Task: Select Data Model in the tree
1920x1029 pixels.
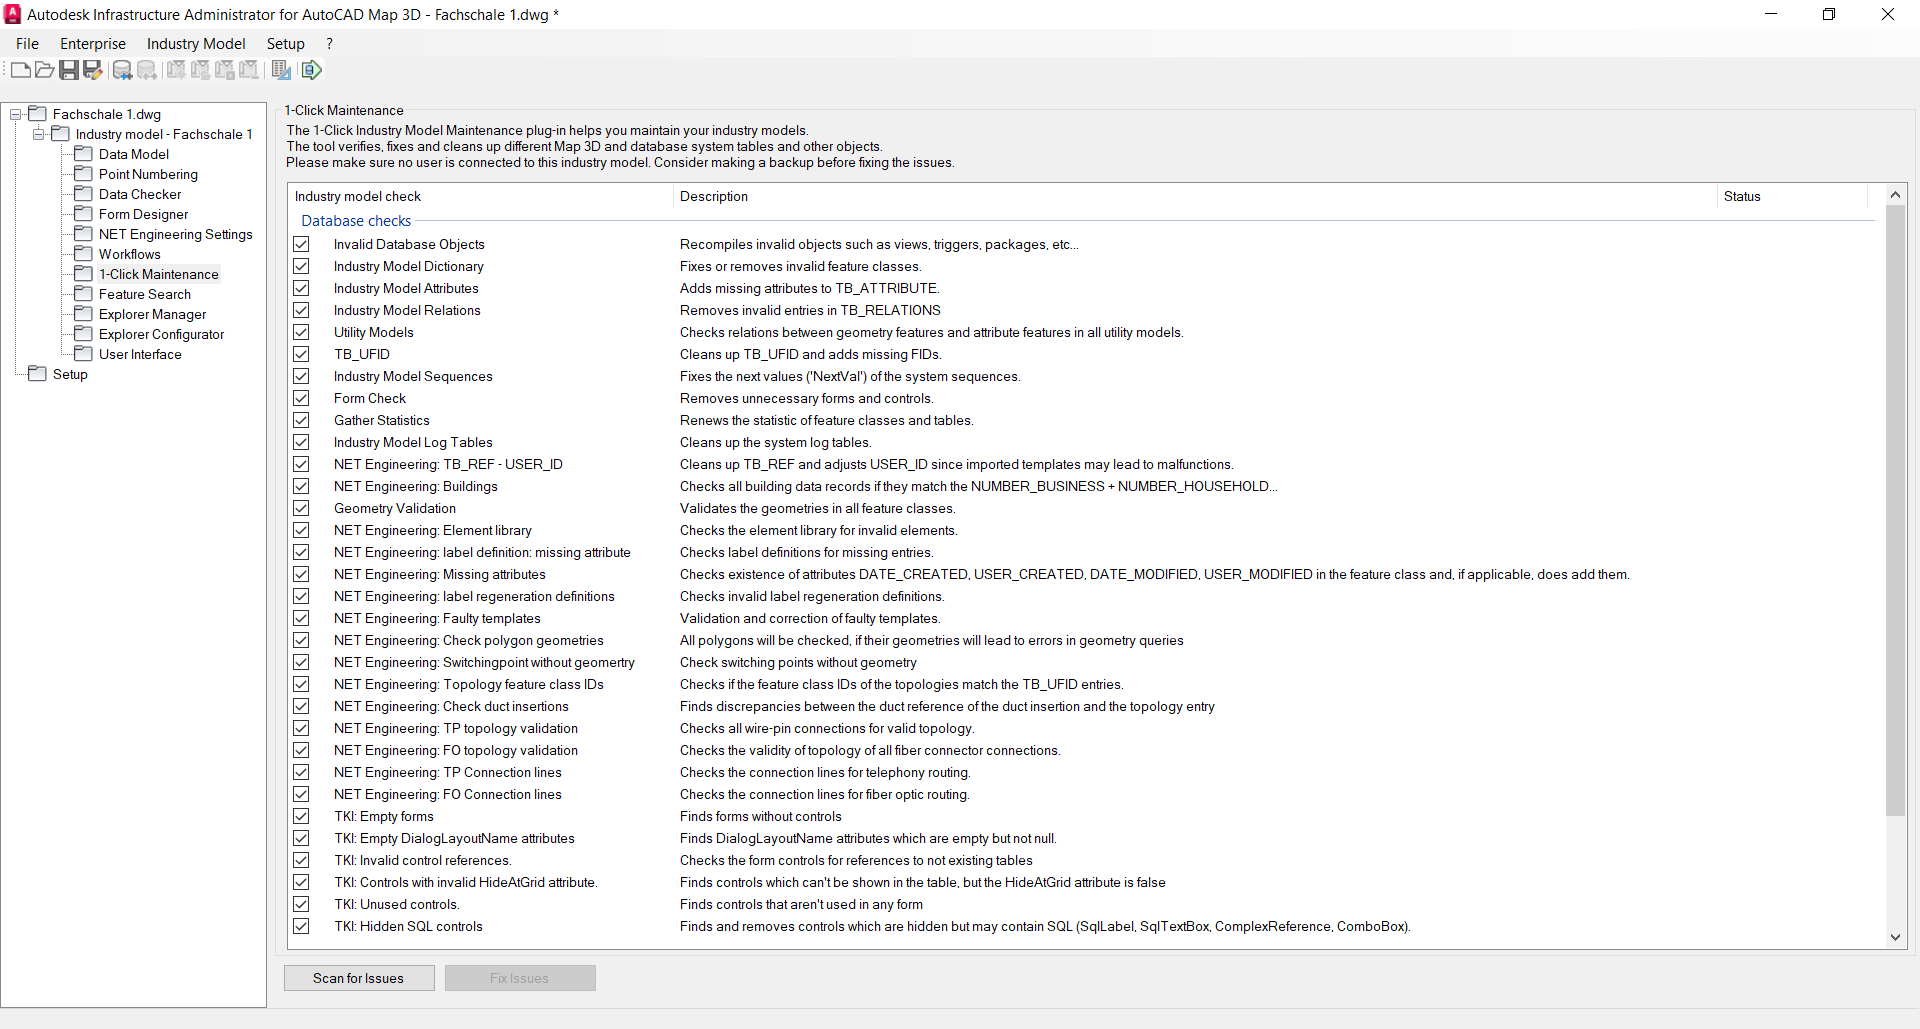Action: coord(134,154)
